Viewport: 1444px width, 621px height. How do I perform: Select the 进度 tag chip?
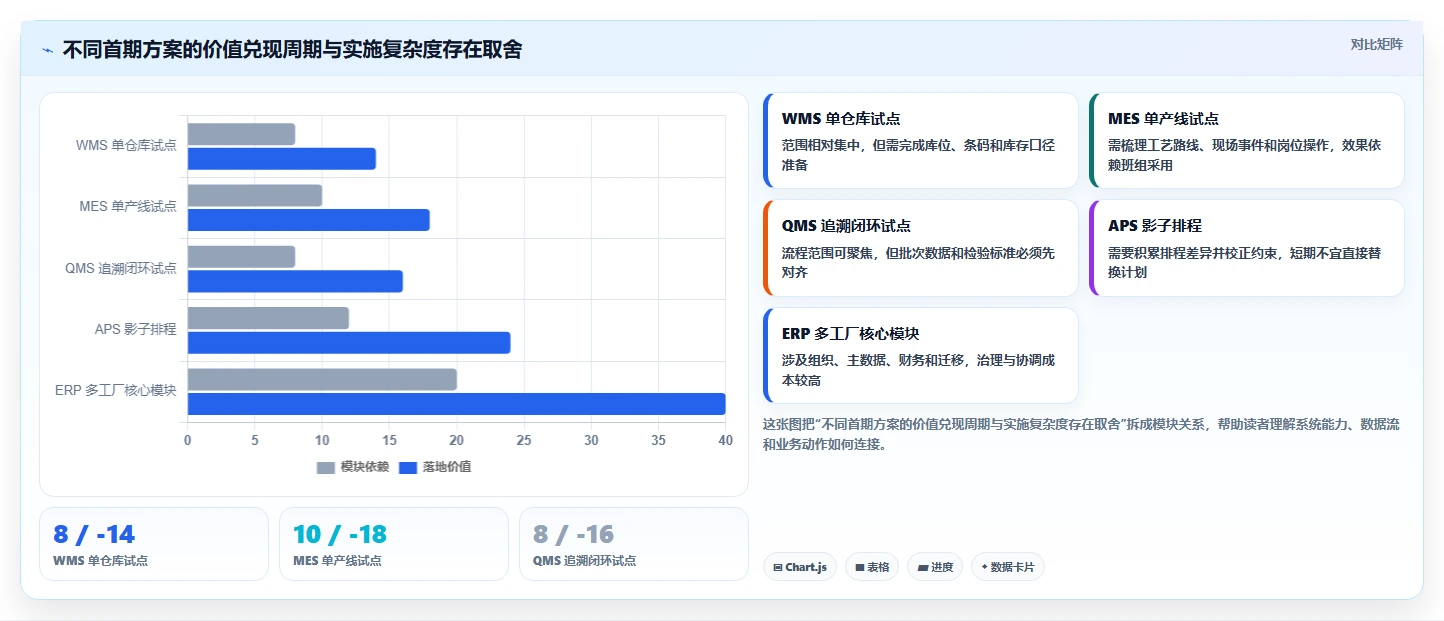click(x=935, y=567)
